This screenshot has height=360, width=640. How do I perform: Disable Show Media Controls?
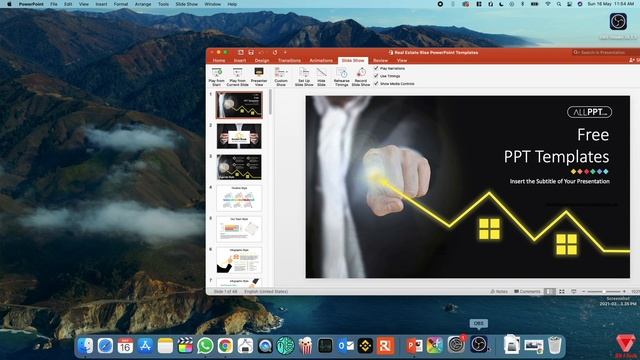click(376, 83)
